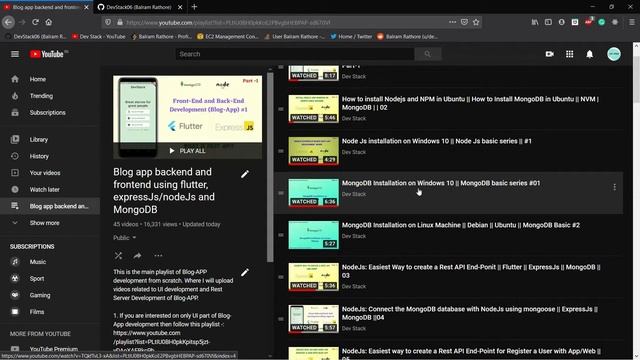Image resolution: width=640 pixels, height=360 pixels.
Task: Open MongoDB Installation on Linux Machine video
Action: tap(460, 225)
